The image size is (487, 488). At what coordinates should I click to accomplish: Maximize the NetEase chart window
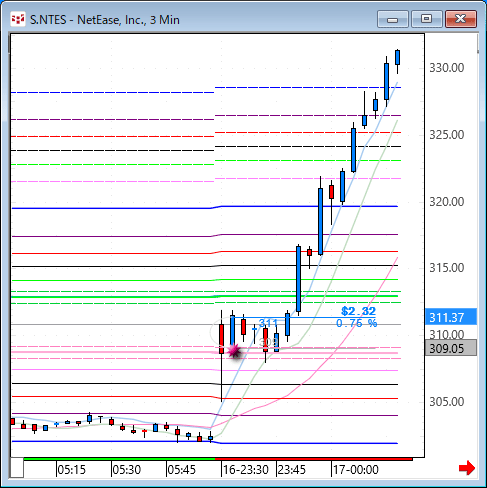pos(427,19)
